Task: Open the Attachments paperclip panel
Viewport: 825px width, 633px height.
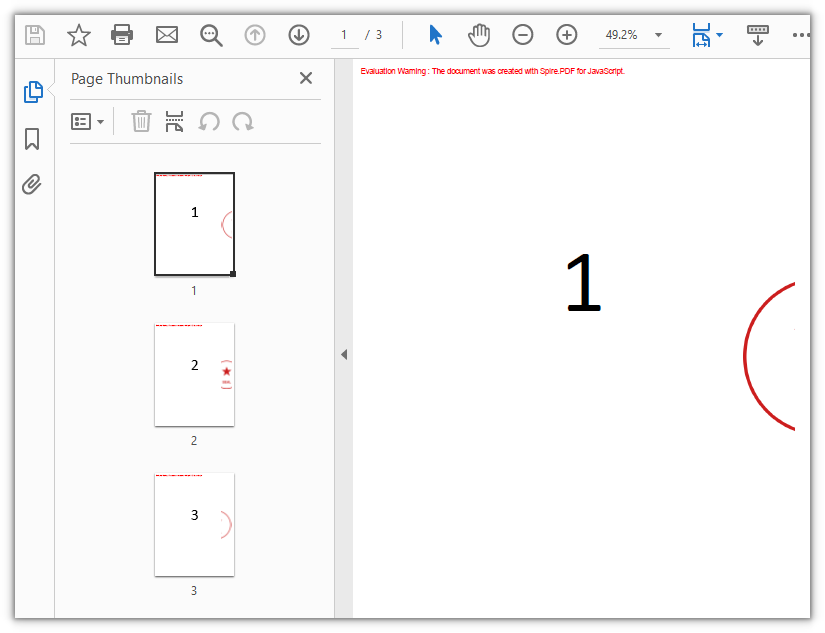Action: tap(32, 185)
